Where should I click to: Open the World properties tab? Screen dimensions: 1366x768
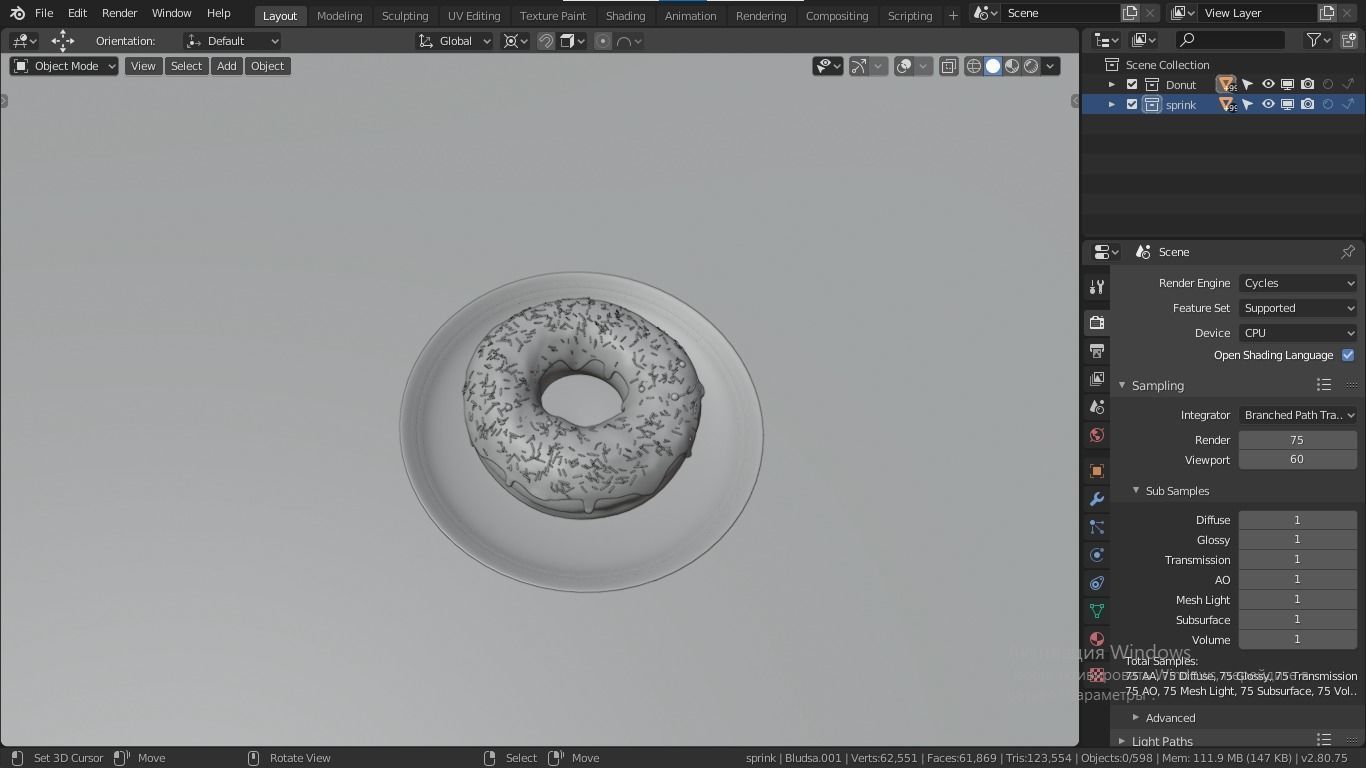1097,435
